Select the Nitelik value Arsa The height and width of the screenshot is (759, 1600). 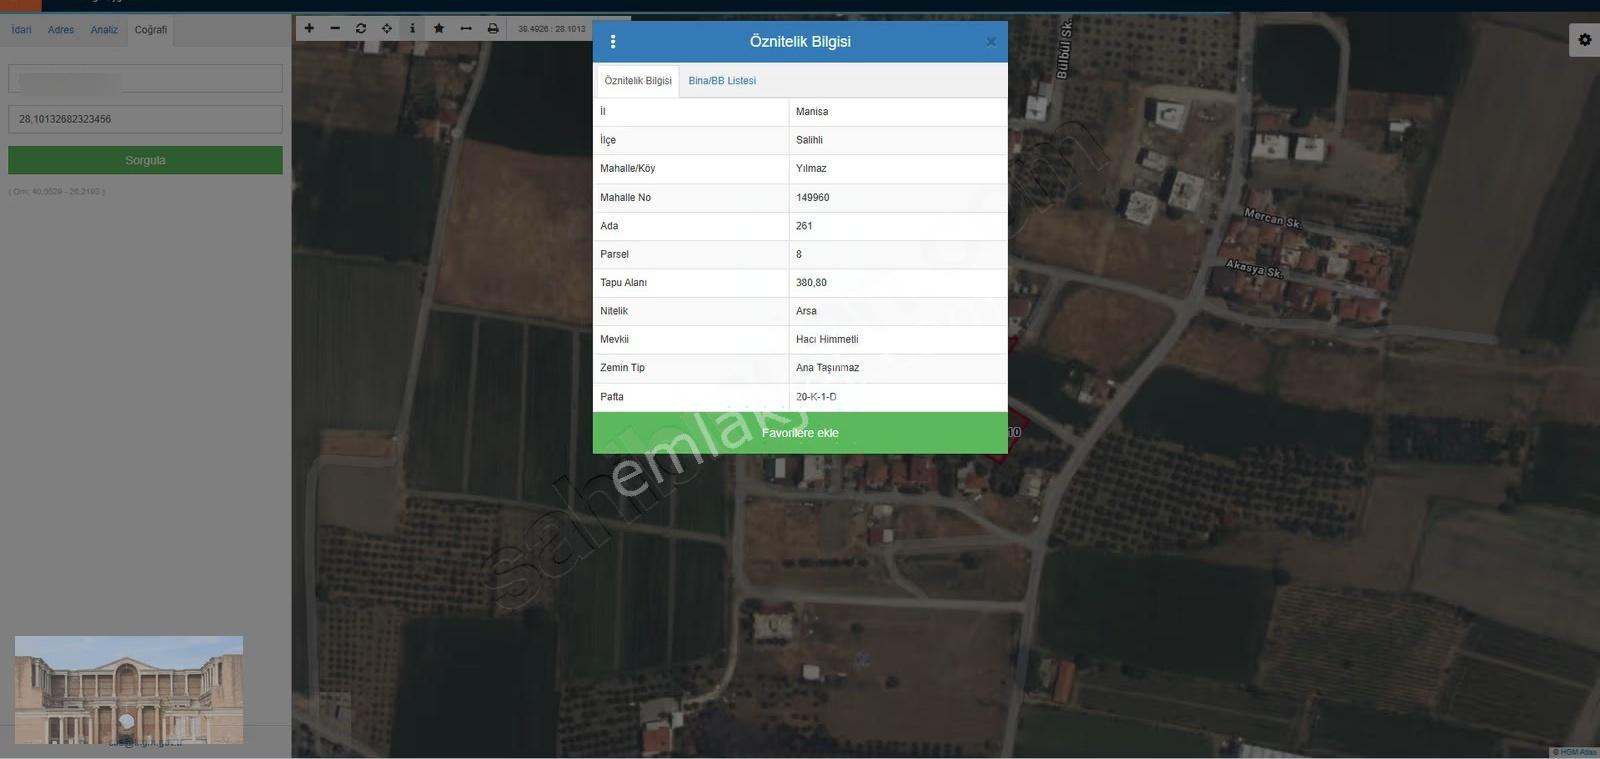(806, 311)
